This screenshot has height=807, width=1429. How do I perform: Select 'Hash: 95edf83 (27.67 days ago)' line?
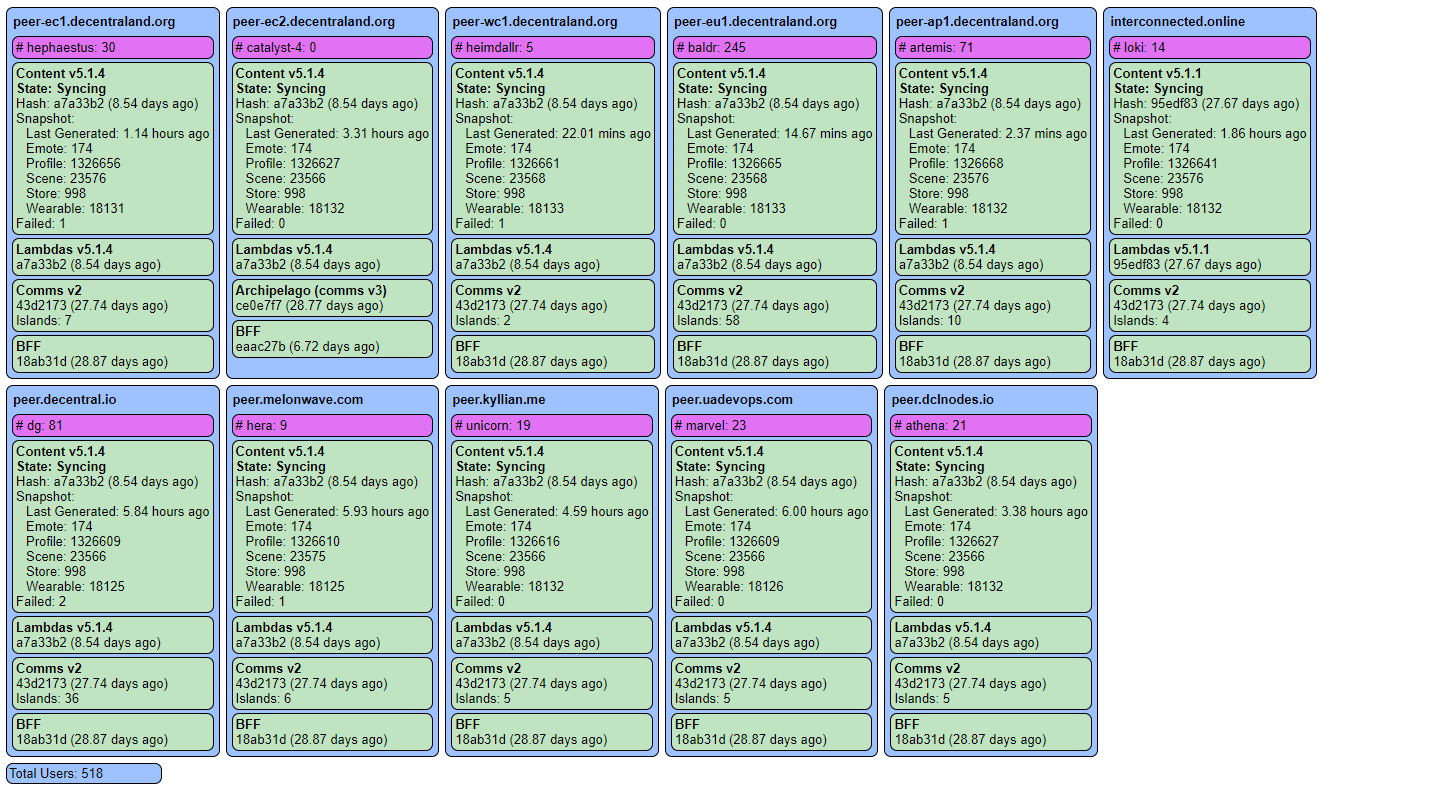click(x=1207, y=103)
